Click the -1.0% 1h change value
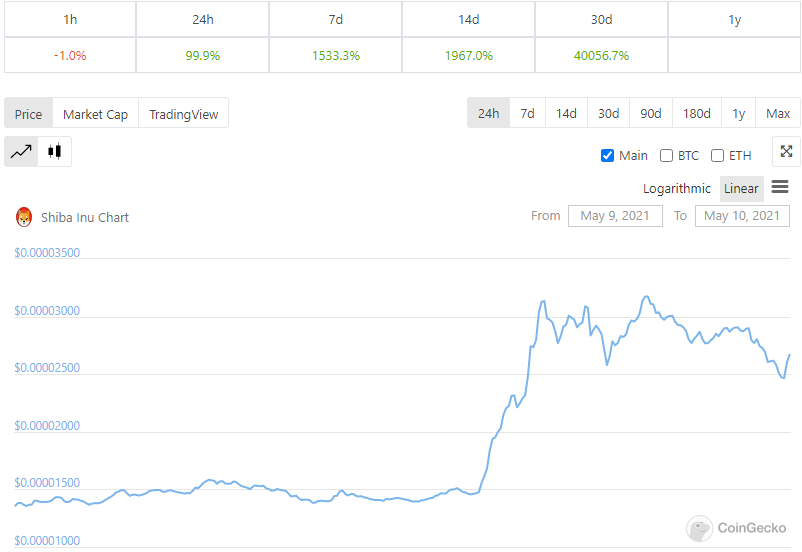802x552 pixels. pos(70,55)
